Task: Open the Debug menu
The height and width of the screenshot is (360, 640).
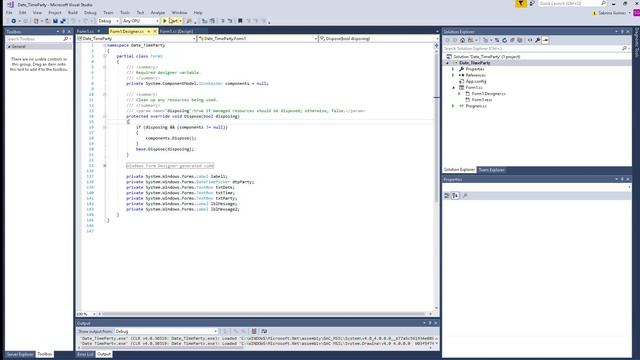Action: [90, 13]
